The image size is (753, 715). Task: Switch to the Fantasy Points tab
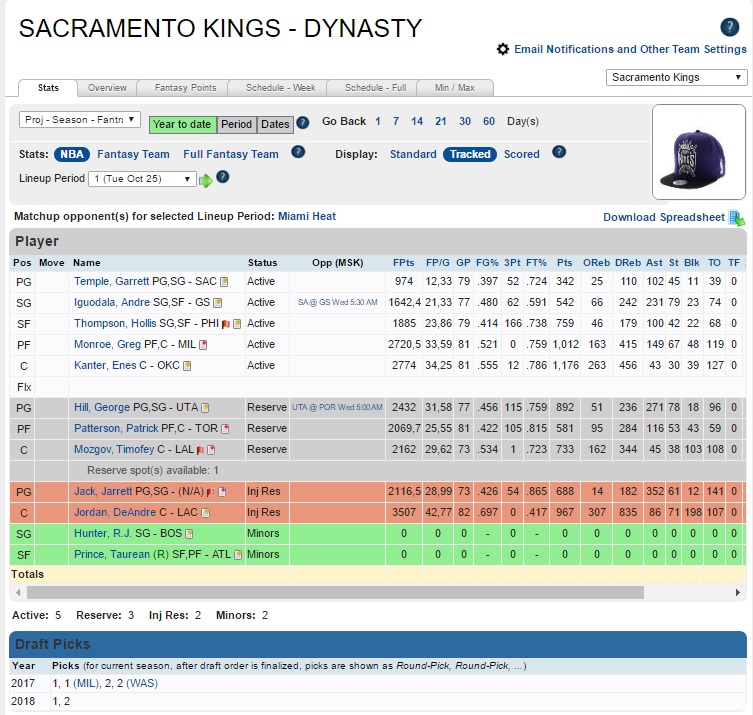[185, 88]
